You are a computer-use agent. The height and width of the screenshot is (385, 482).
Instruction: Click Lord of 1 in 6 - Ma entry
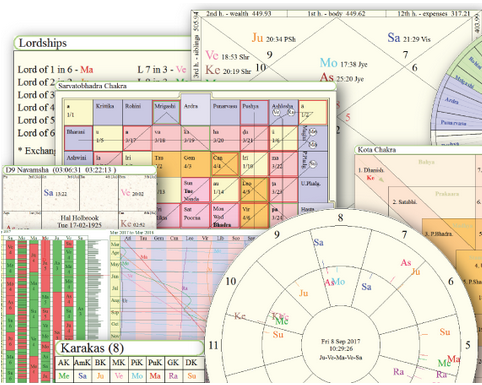point(55,70)
